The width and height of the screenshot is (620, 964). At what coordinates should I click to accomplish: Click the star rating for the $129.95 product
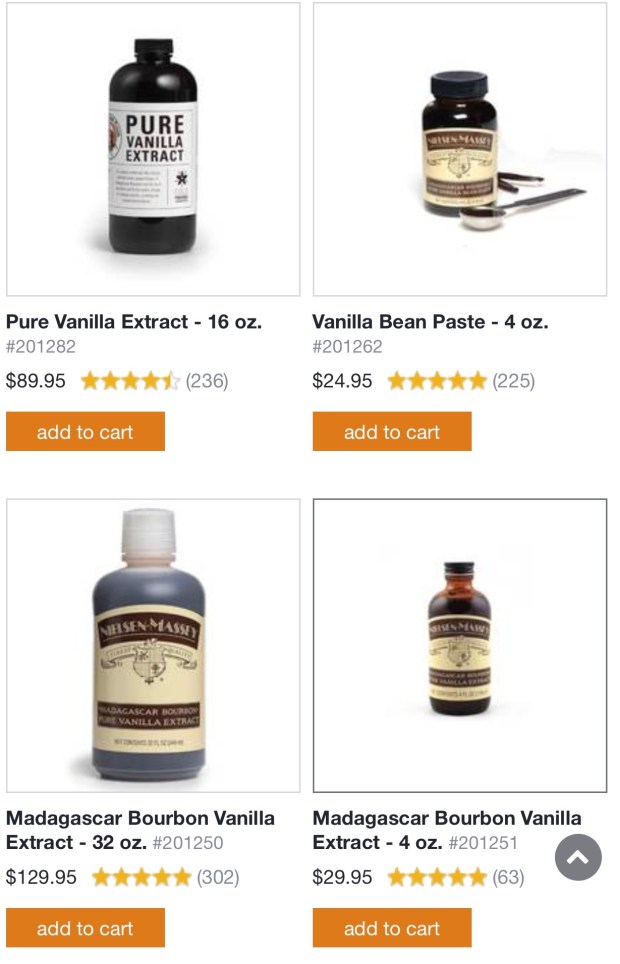click(x=141, y=877)
